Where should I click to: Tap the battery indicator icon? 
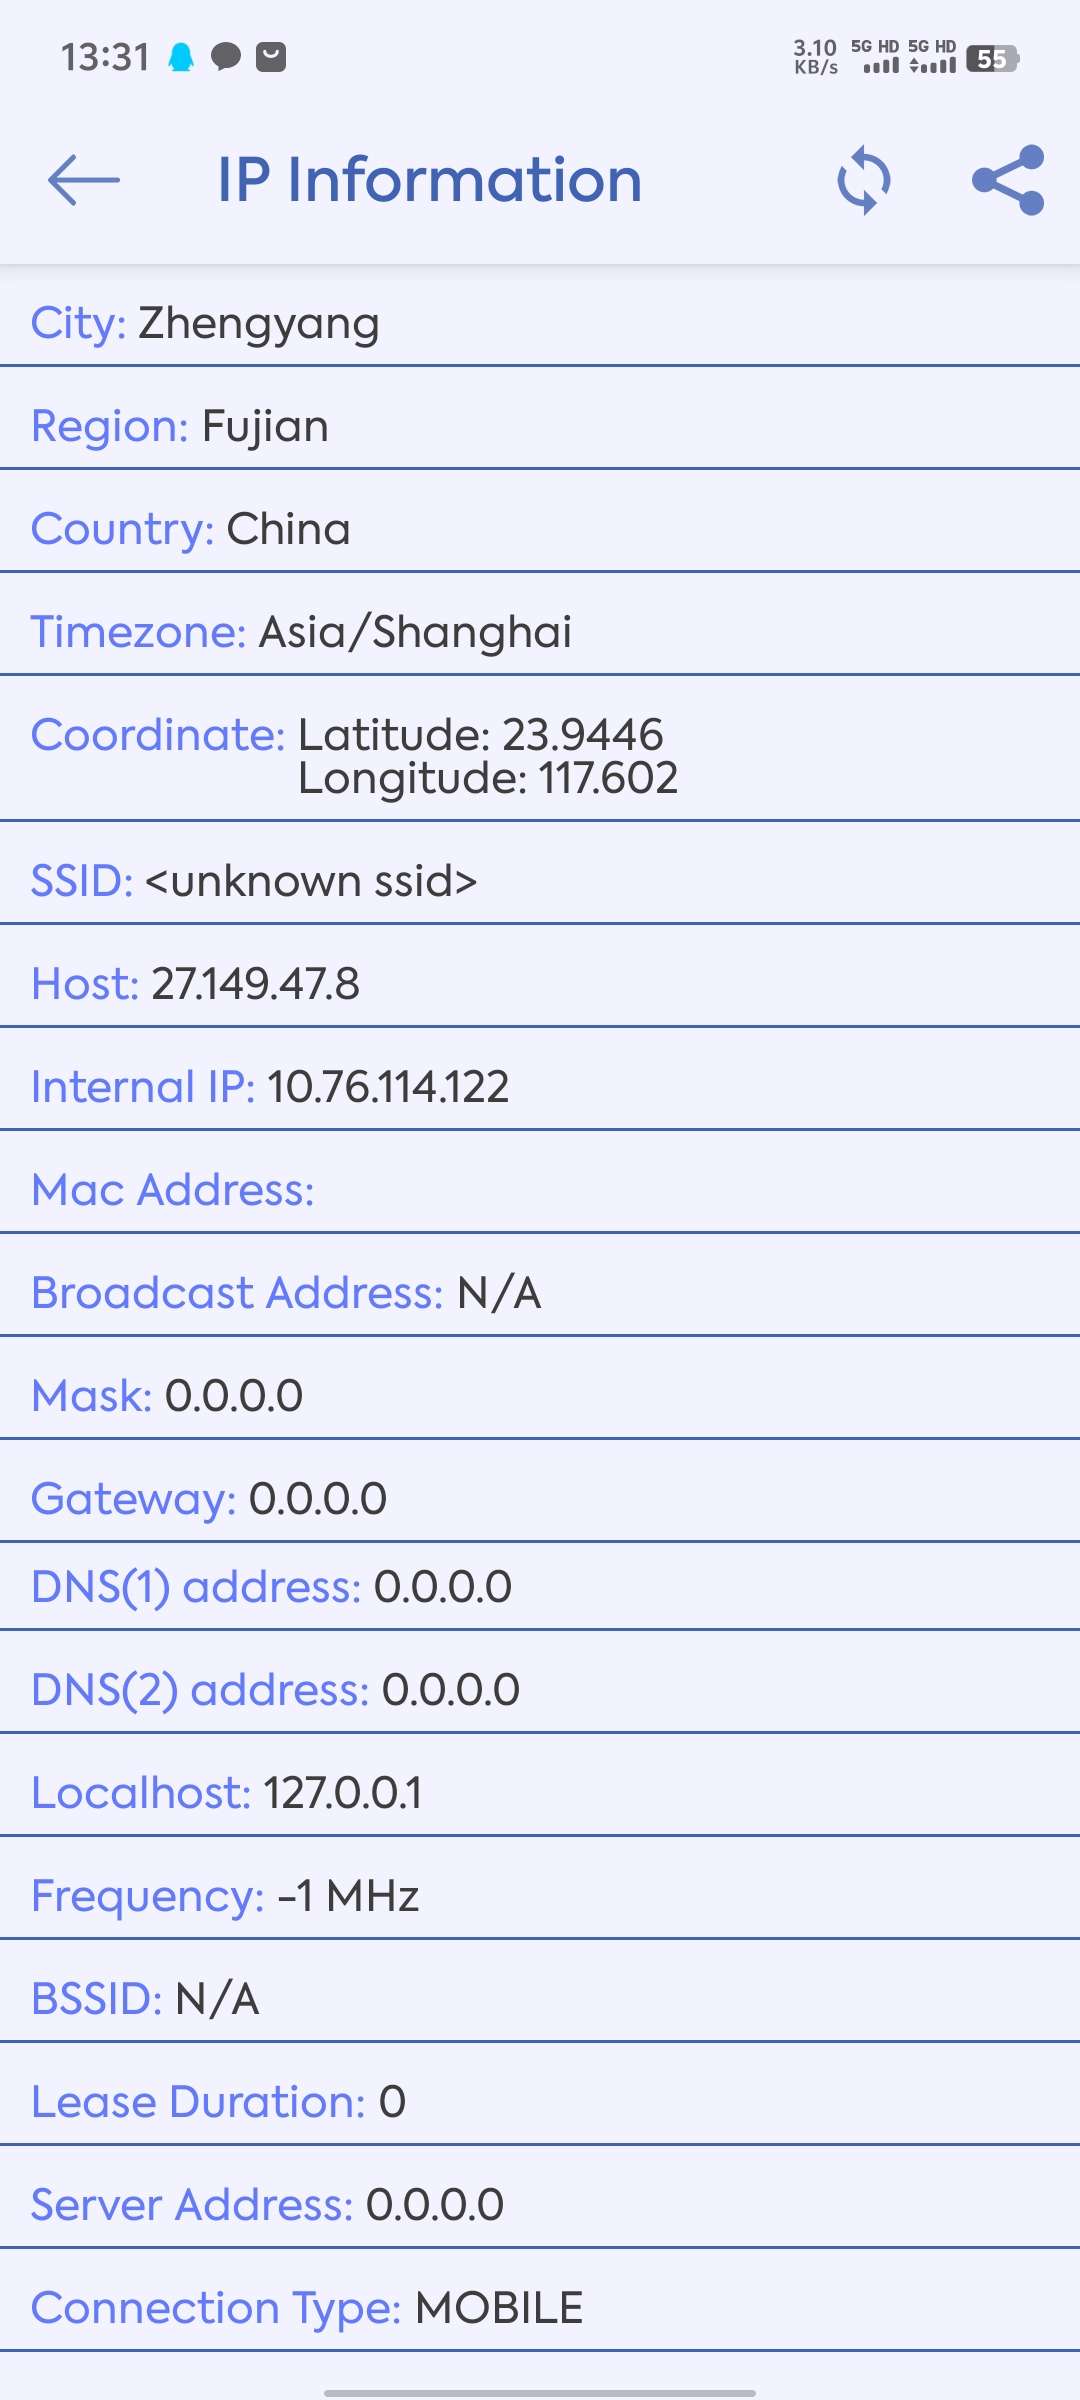point(992,59)
